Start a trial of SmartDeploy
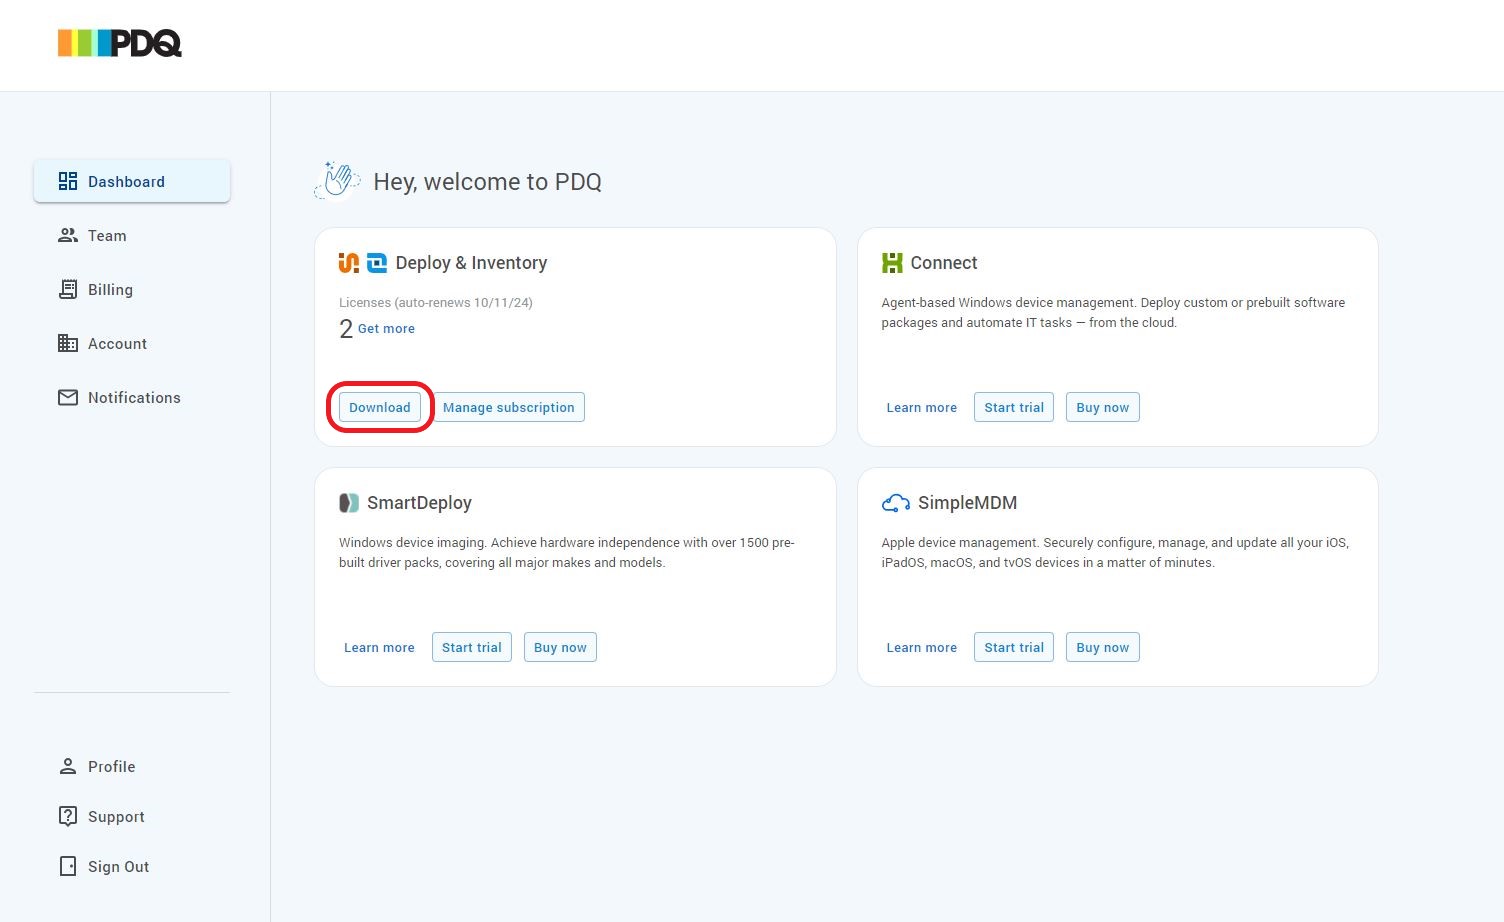Image resolution: width=1504 pixels, height=922 pixels. (x=472, y=647)
